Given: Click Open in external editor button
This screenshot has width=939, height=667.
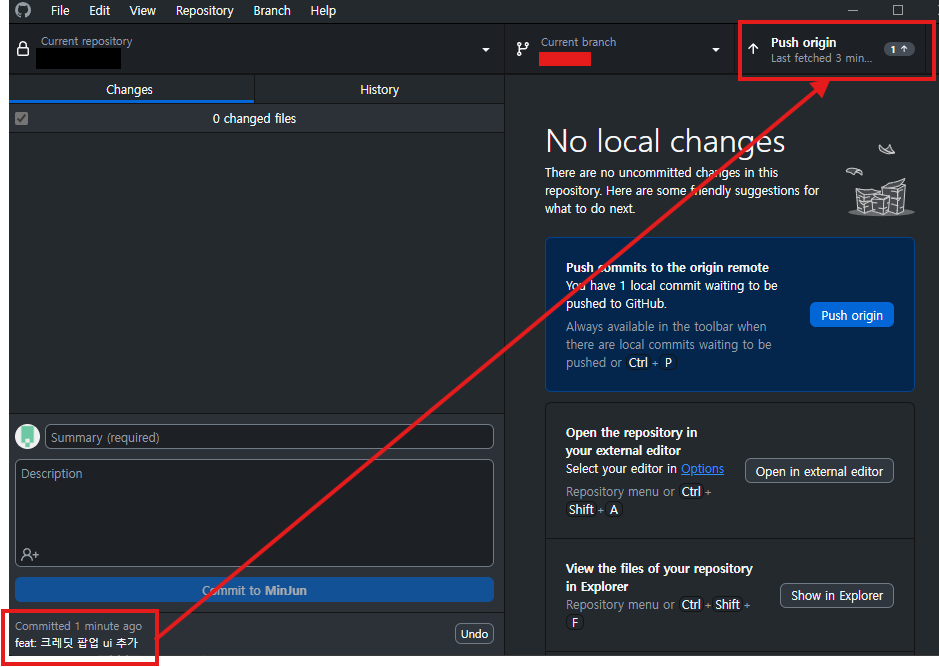Looking at the screenshot, I should pyautogui.click(x=819, y=471).
